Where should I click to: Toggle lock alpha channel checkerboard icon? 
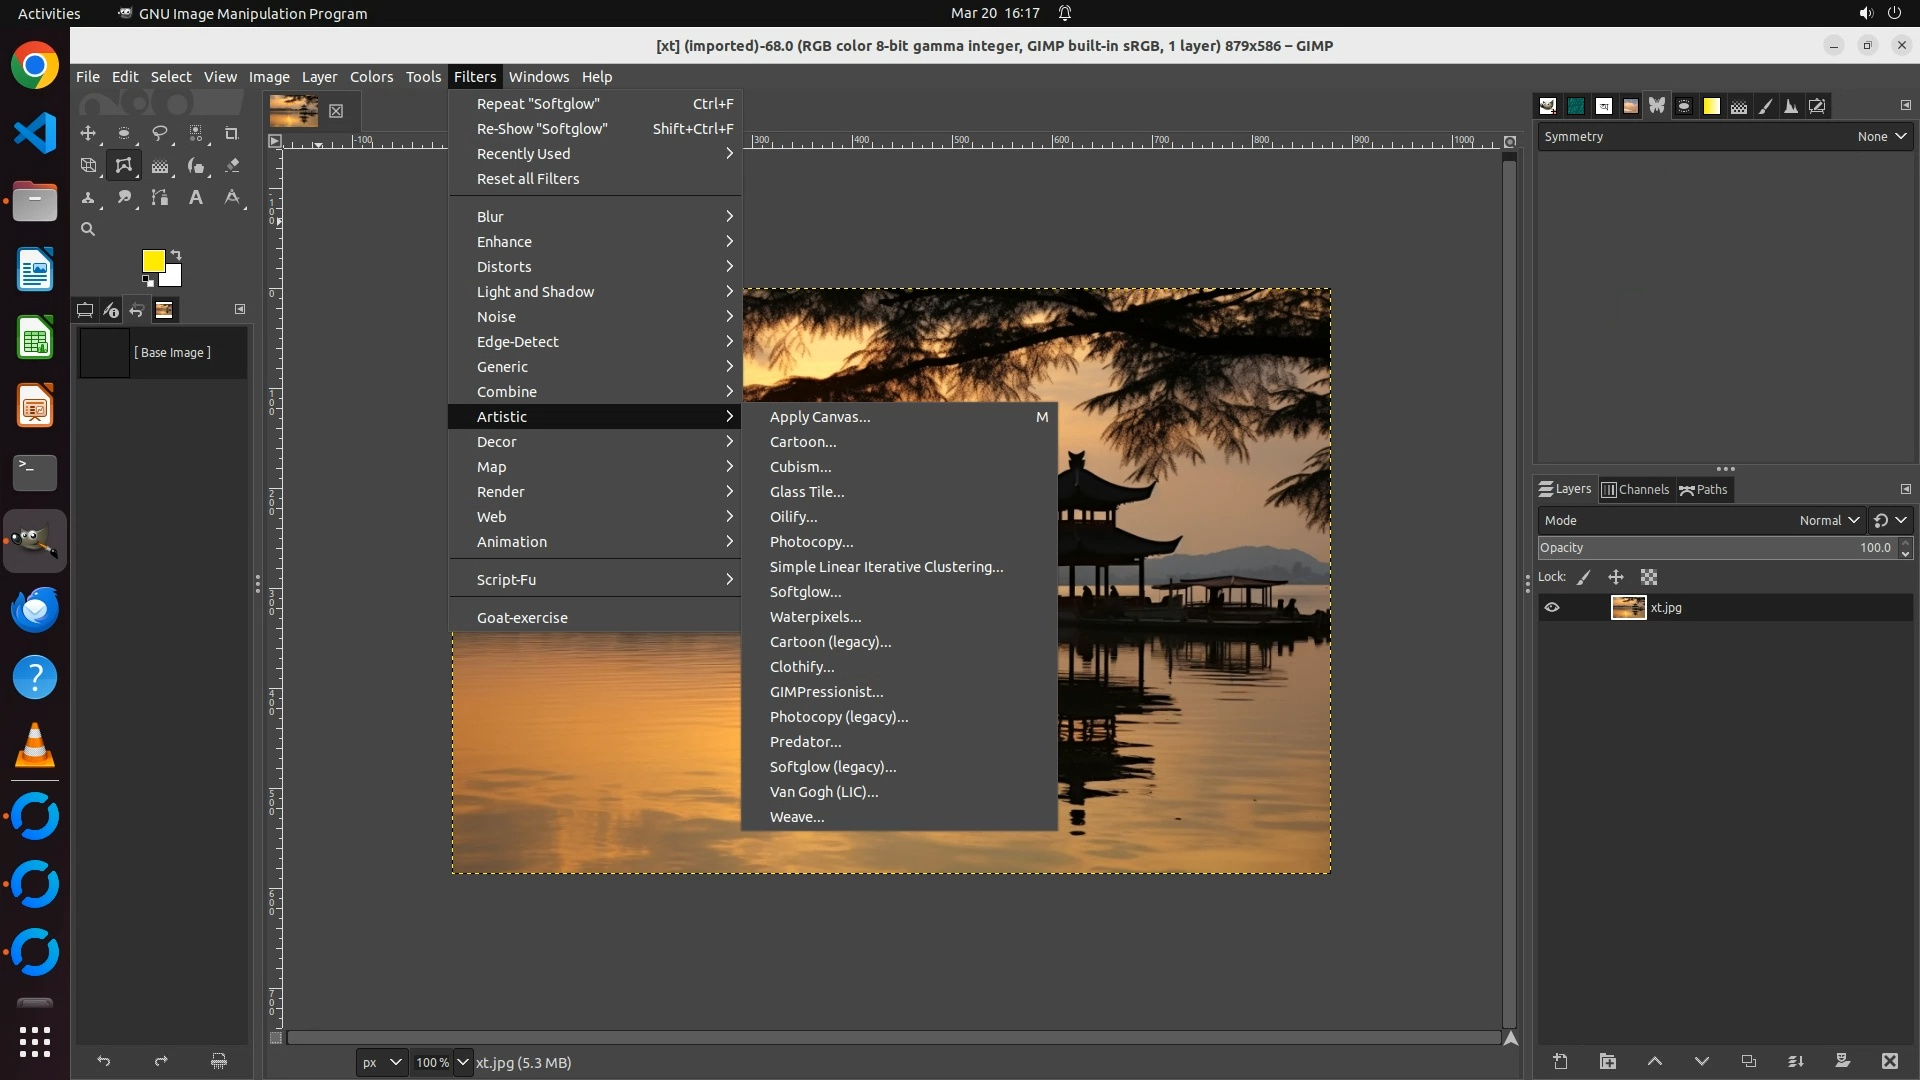point(1649,577)
